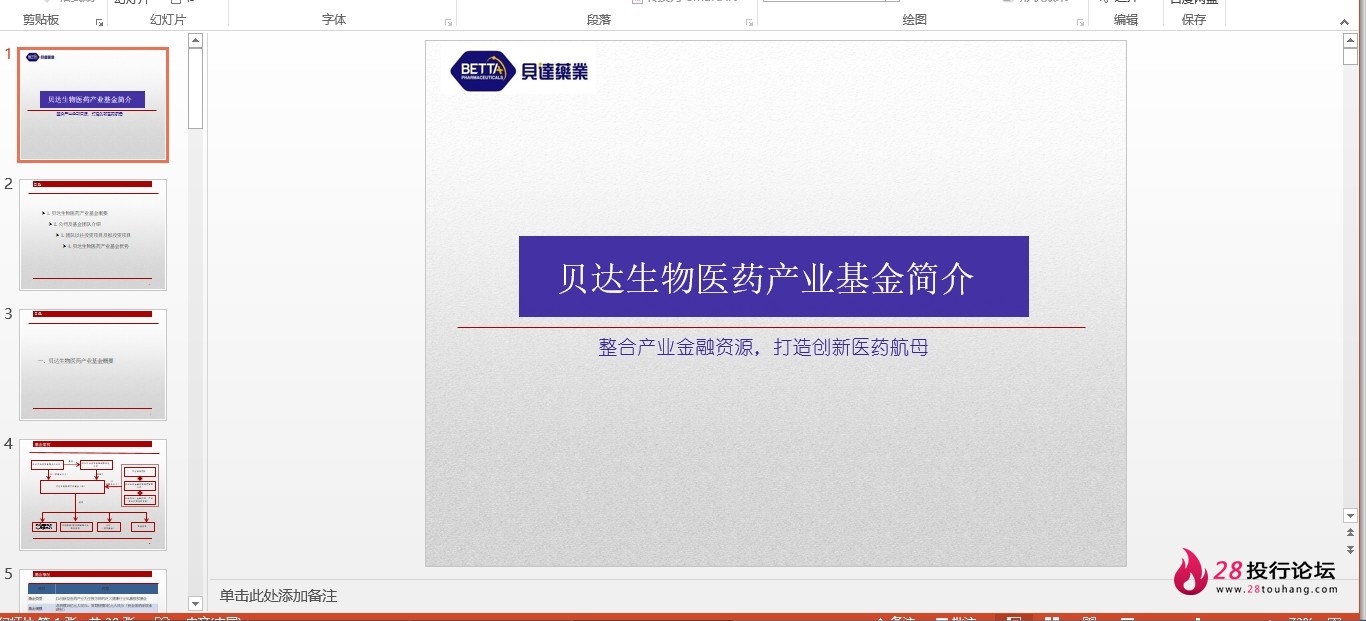Select subtitle 整合产业金融资源,打造创新医药航母
This screenshot has width=1366, height=621.
(763, 347)
